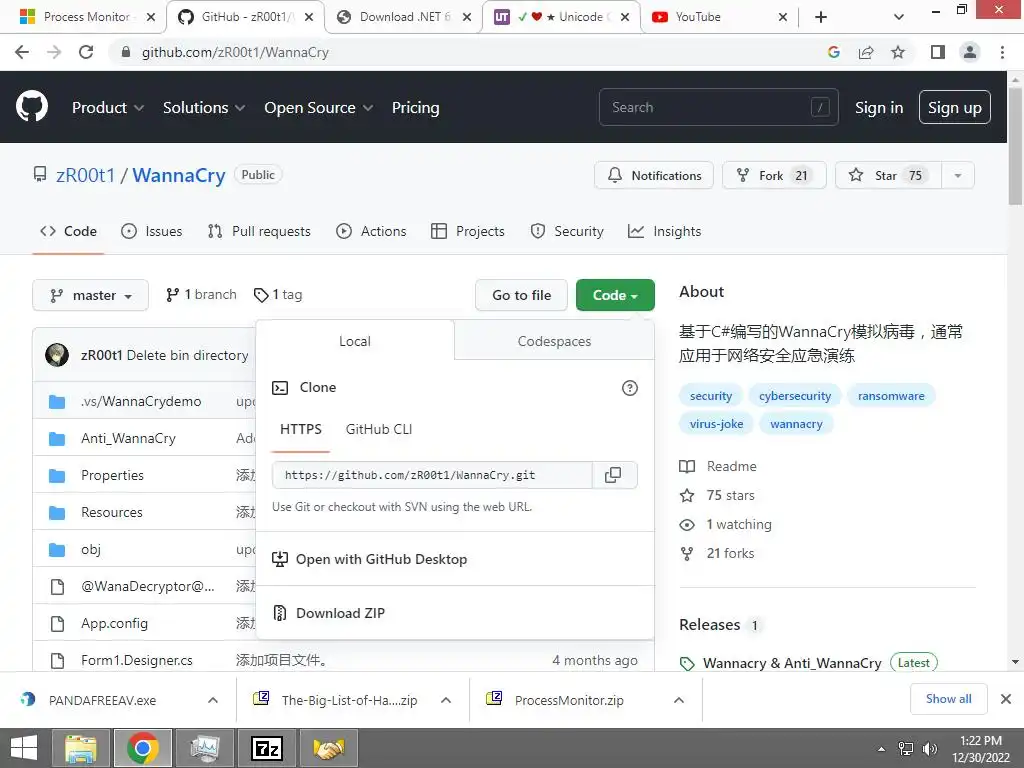The image size is (1024, 768).
Task: Click the Sign up button
Action: click(x=954, y=107)
